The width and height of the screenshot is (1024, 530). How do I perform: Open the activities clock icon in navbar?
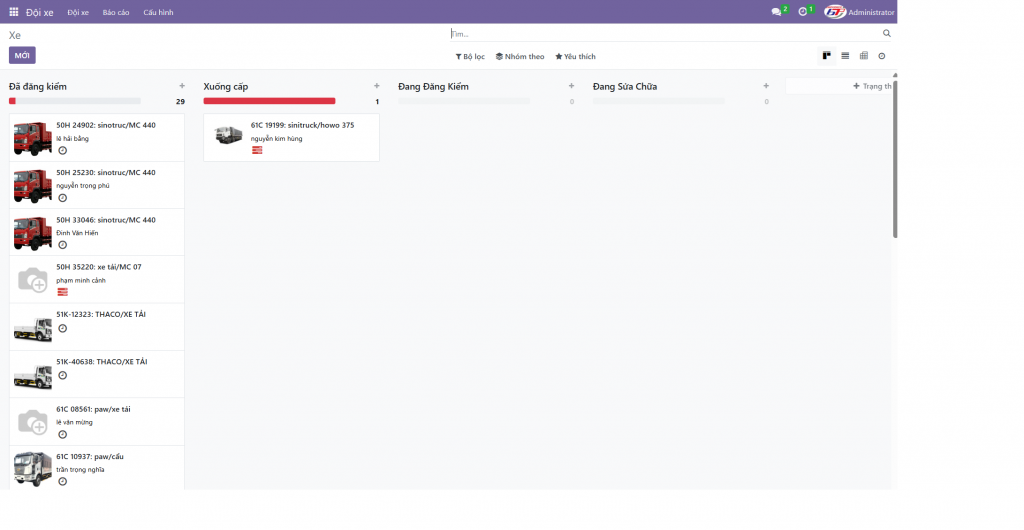coord(802,12)
